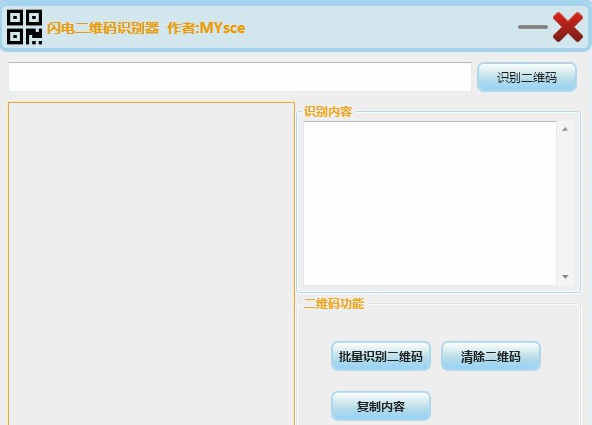Click the scroll down arrow in 识别内容
The width and height of the screenshot is (592, 425).
point(565,277)
